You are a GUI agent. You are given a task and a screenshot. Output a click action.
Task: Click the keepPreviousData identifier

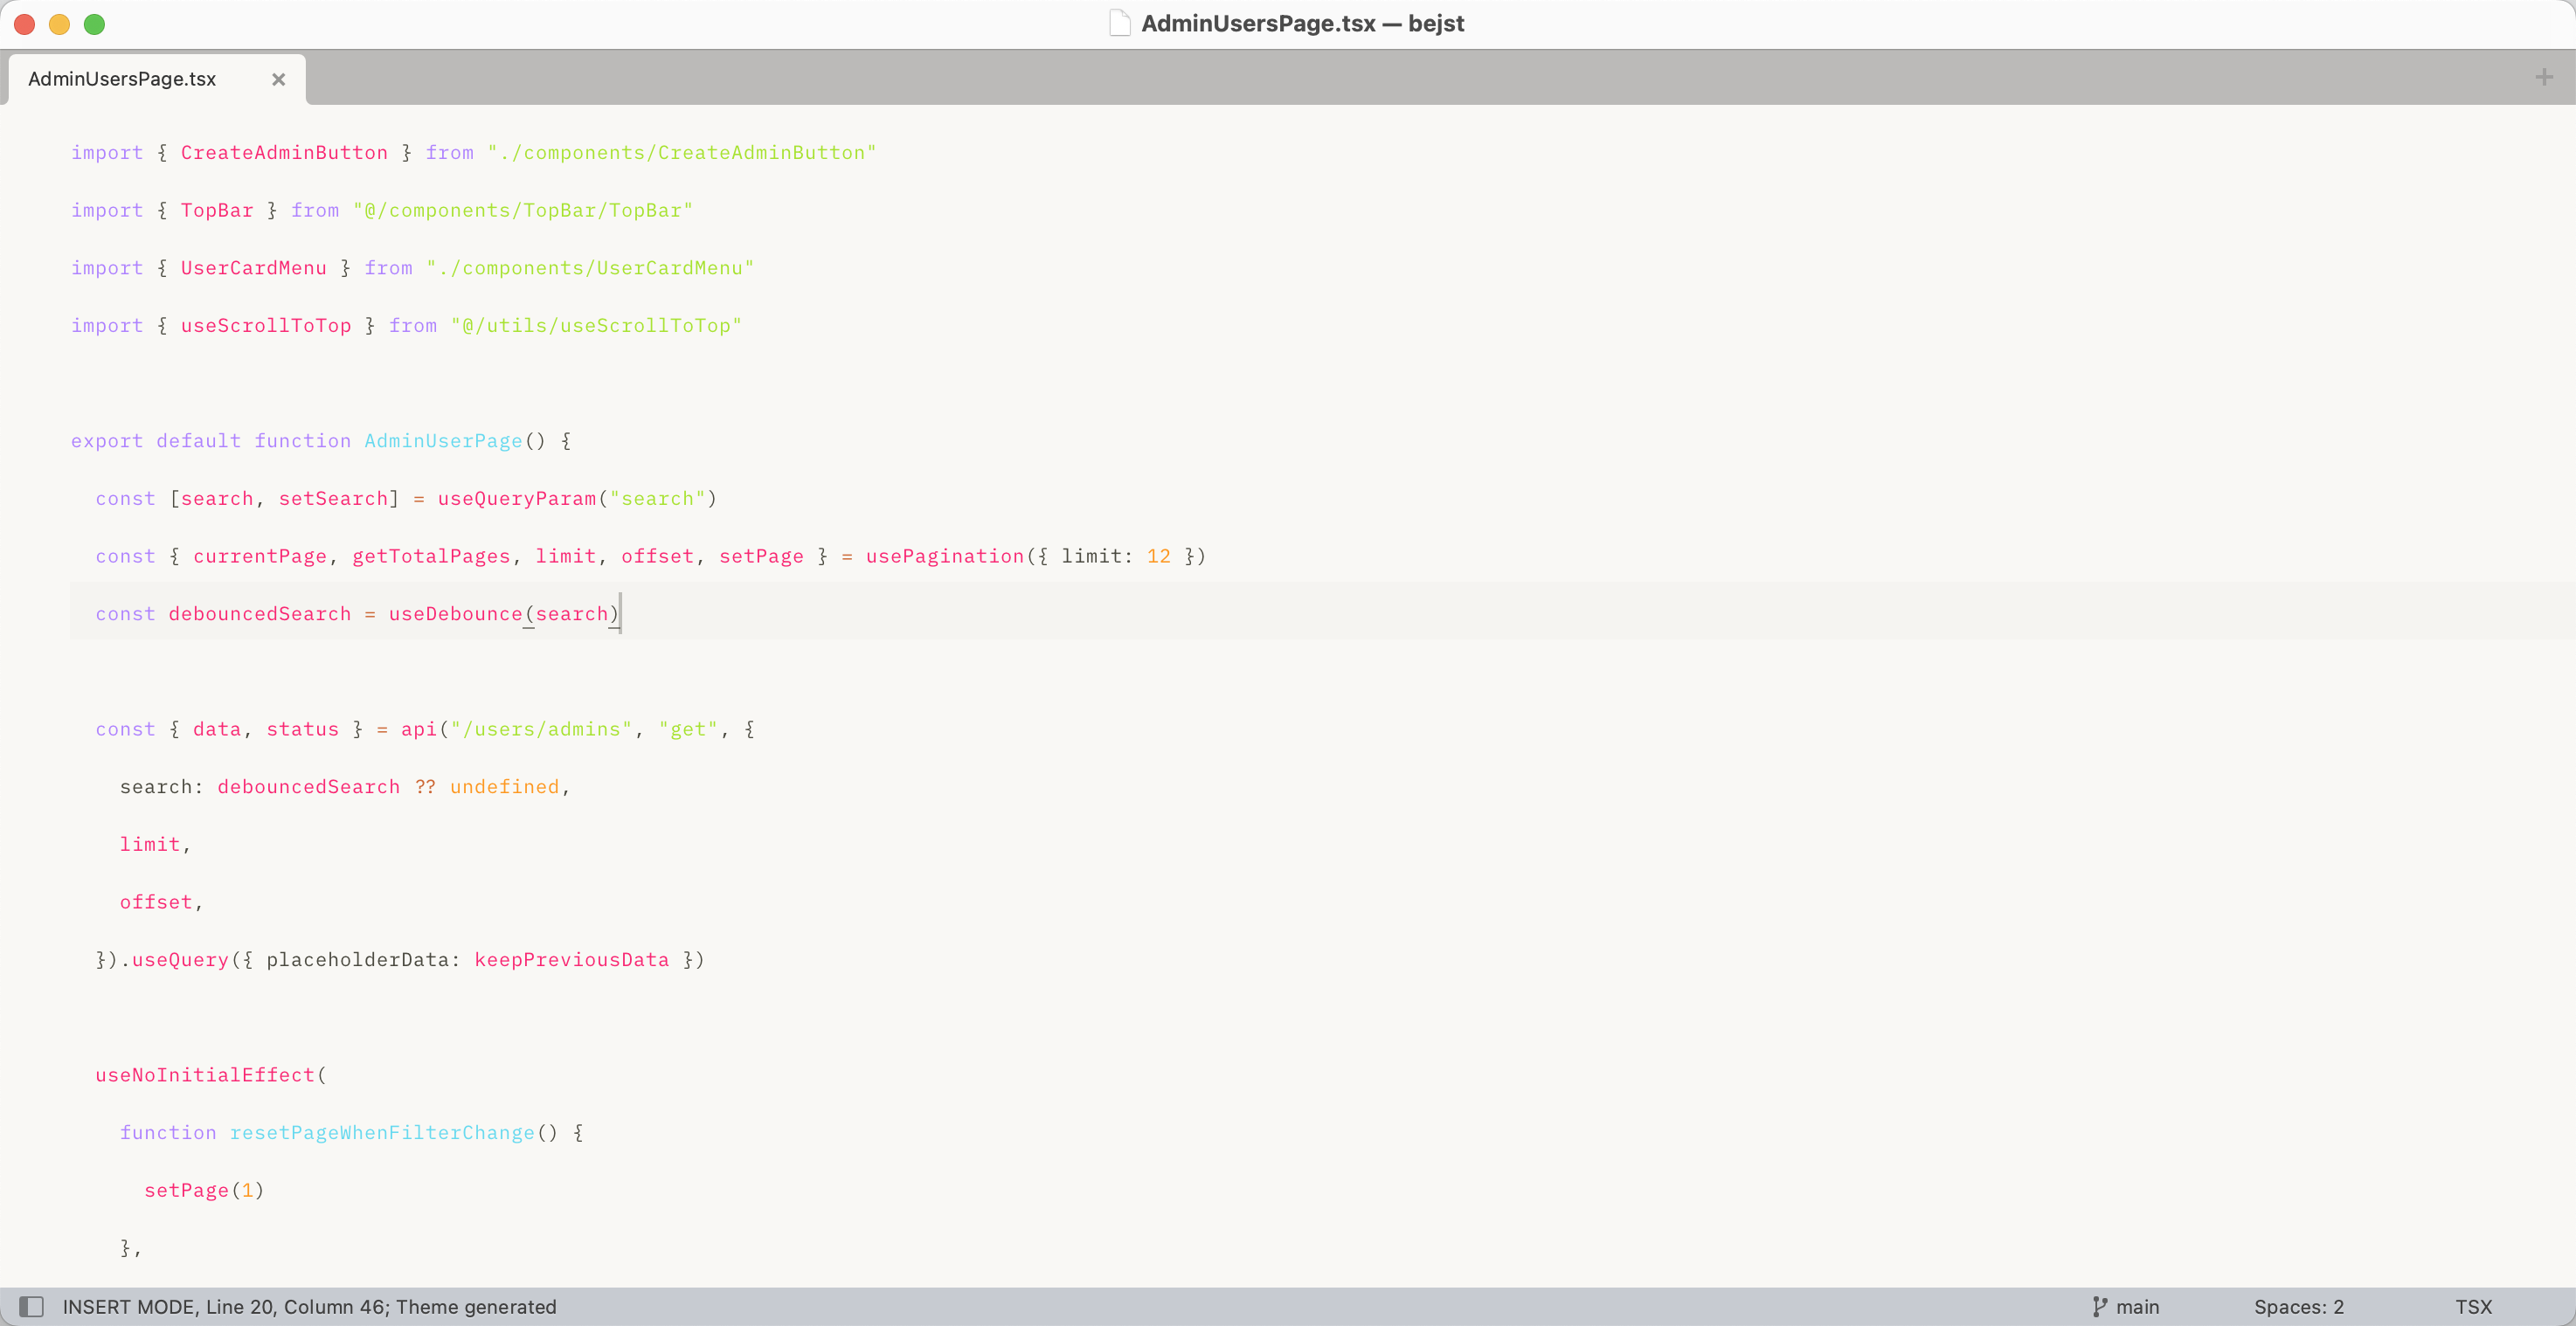572,960
